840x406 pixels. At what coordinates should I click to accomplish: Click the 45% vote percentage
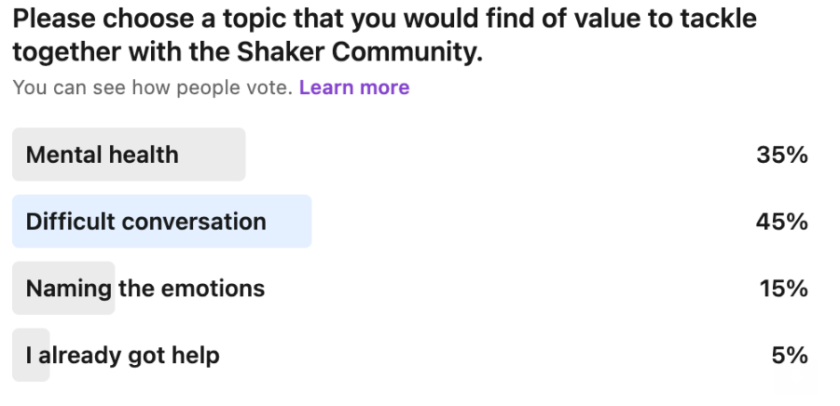pyautogui.click(x=782, y=222)
